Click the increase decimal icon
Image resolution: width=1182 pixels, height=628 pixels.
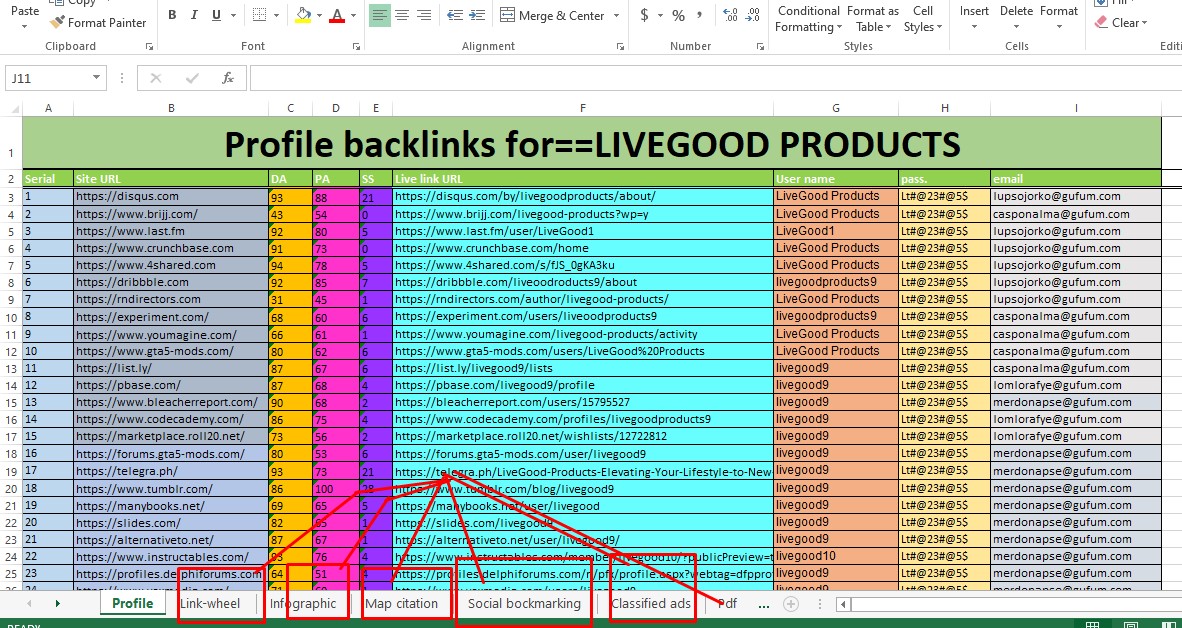pyautogui.click(x=729, y=15)
